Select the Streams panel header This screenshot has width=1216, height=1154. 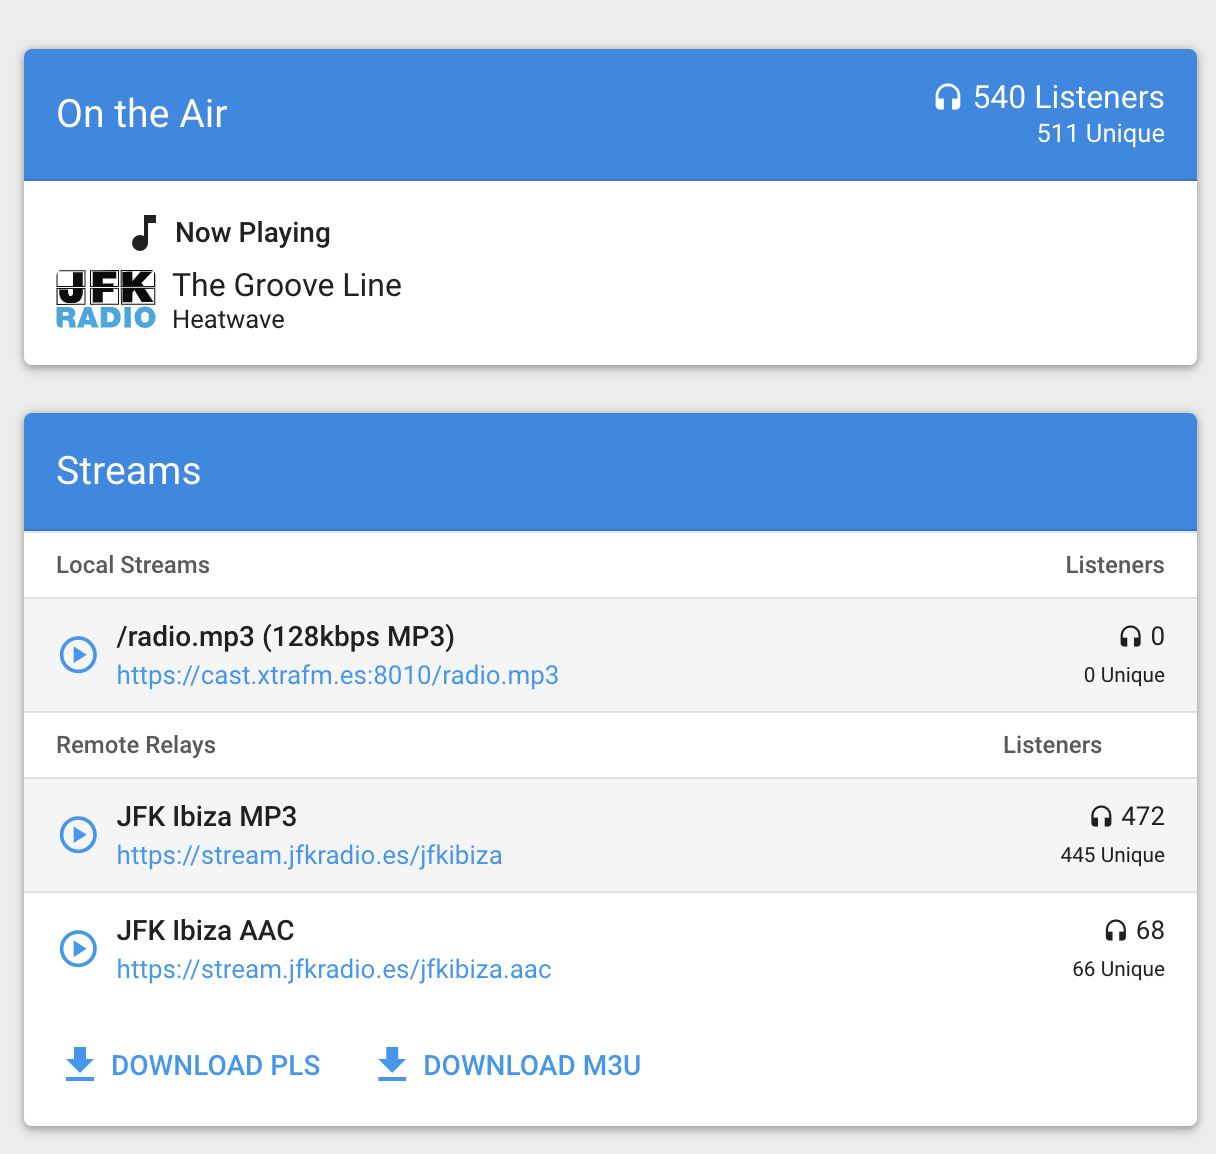[129, 471]
